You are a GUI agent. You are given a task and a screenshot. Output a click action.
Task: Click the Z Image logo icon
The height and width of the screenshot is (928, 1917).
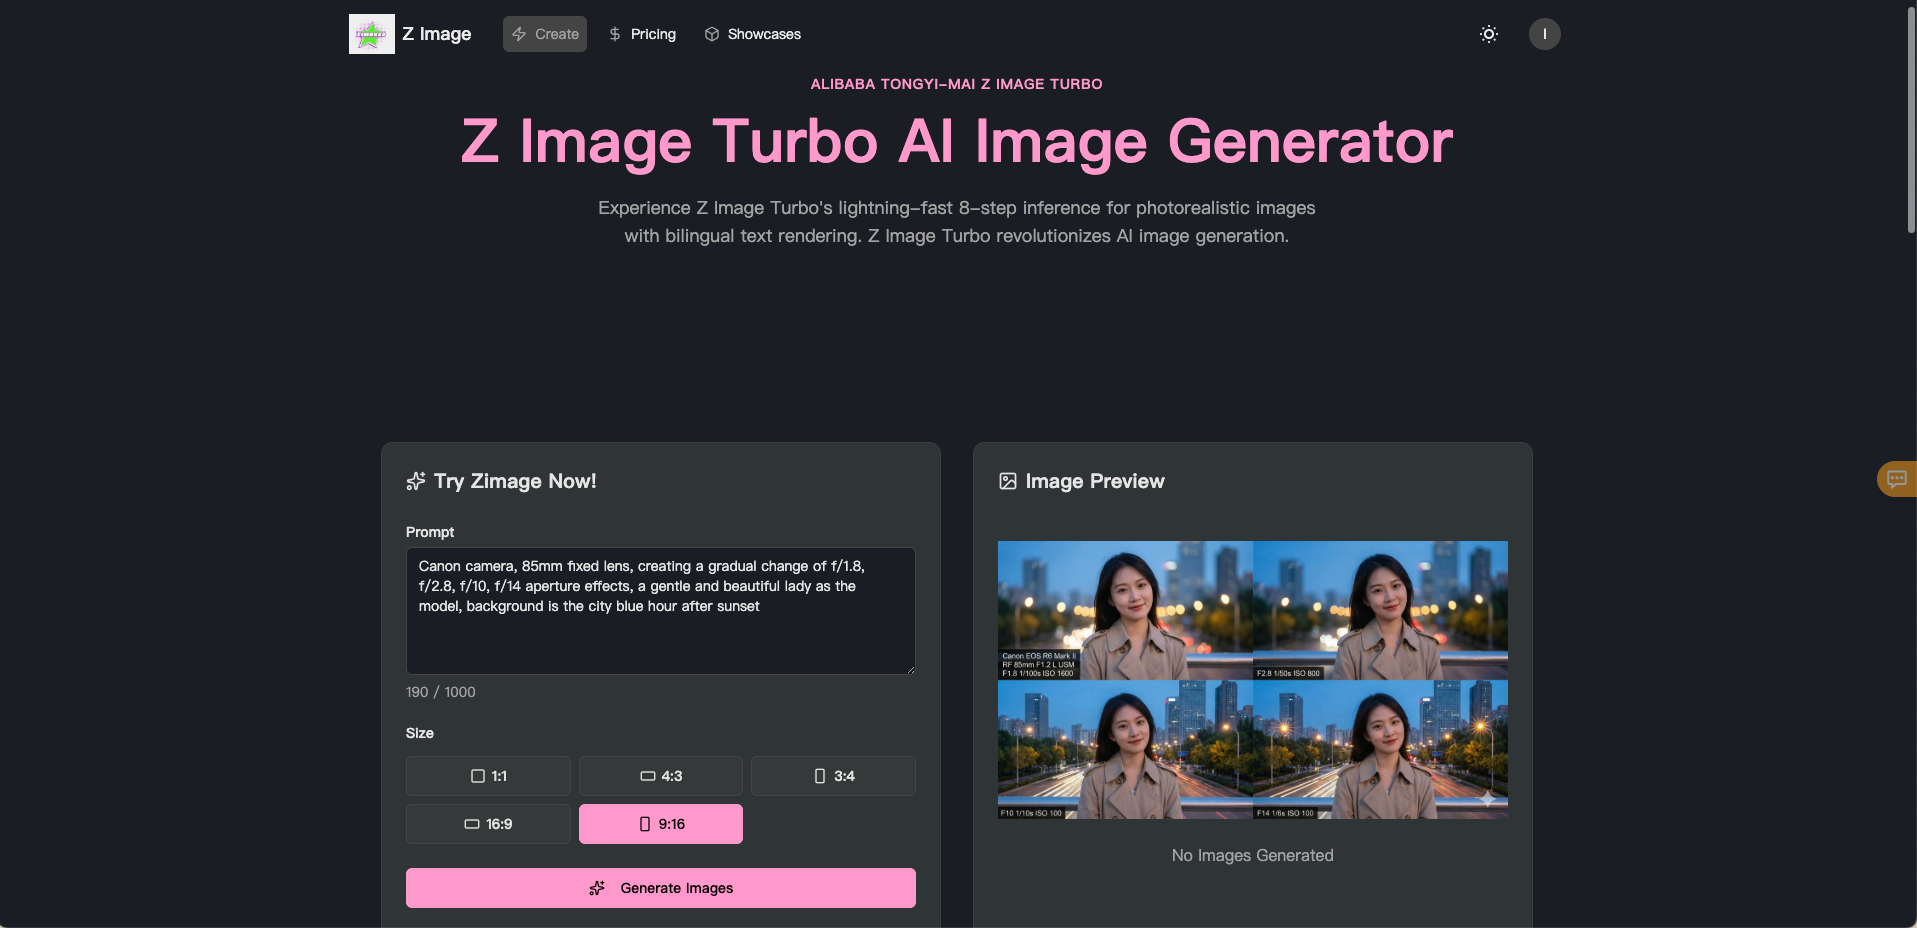pos(371,34)
